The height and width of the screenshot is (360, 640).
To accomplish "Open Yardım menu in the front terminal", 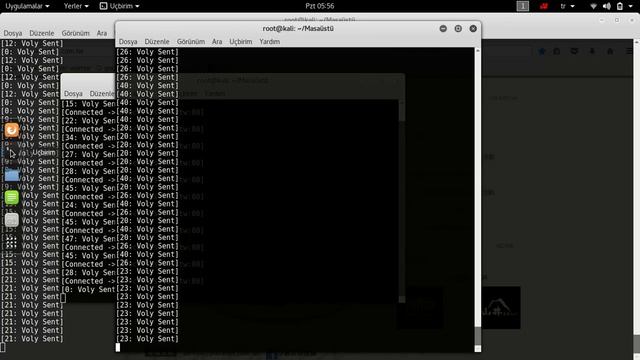I will point(269,42).
